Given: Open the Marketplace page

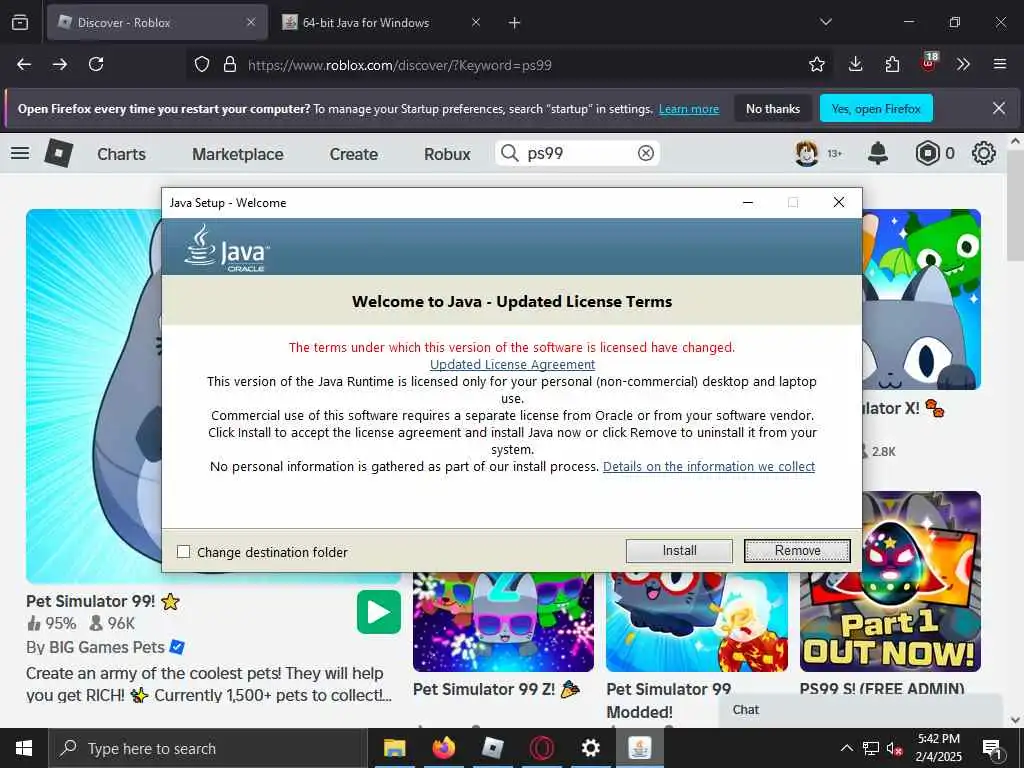Looking at the screenshot, I should [x=238, y=154].
